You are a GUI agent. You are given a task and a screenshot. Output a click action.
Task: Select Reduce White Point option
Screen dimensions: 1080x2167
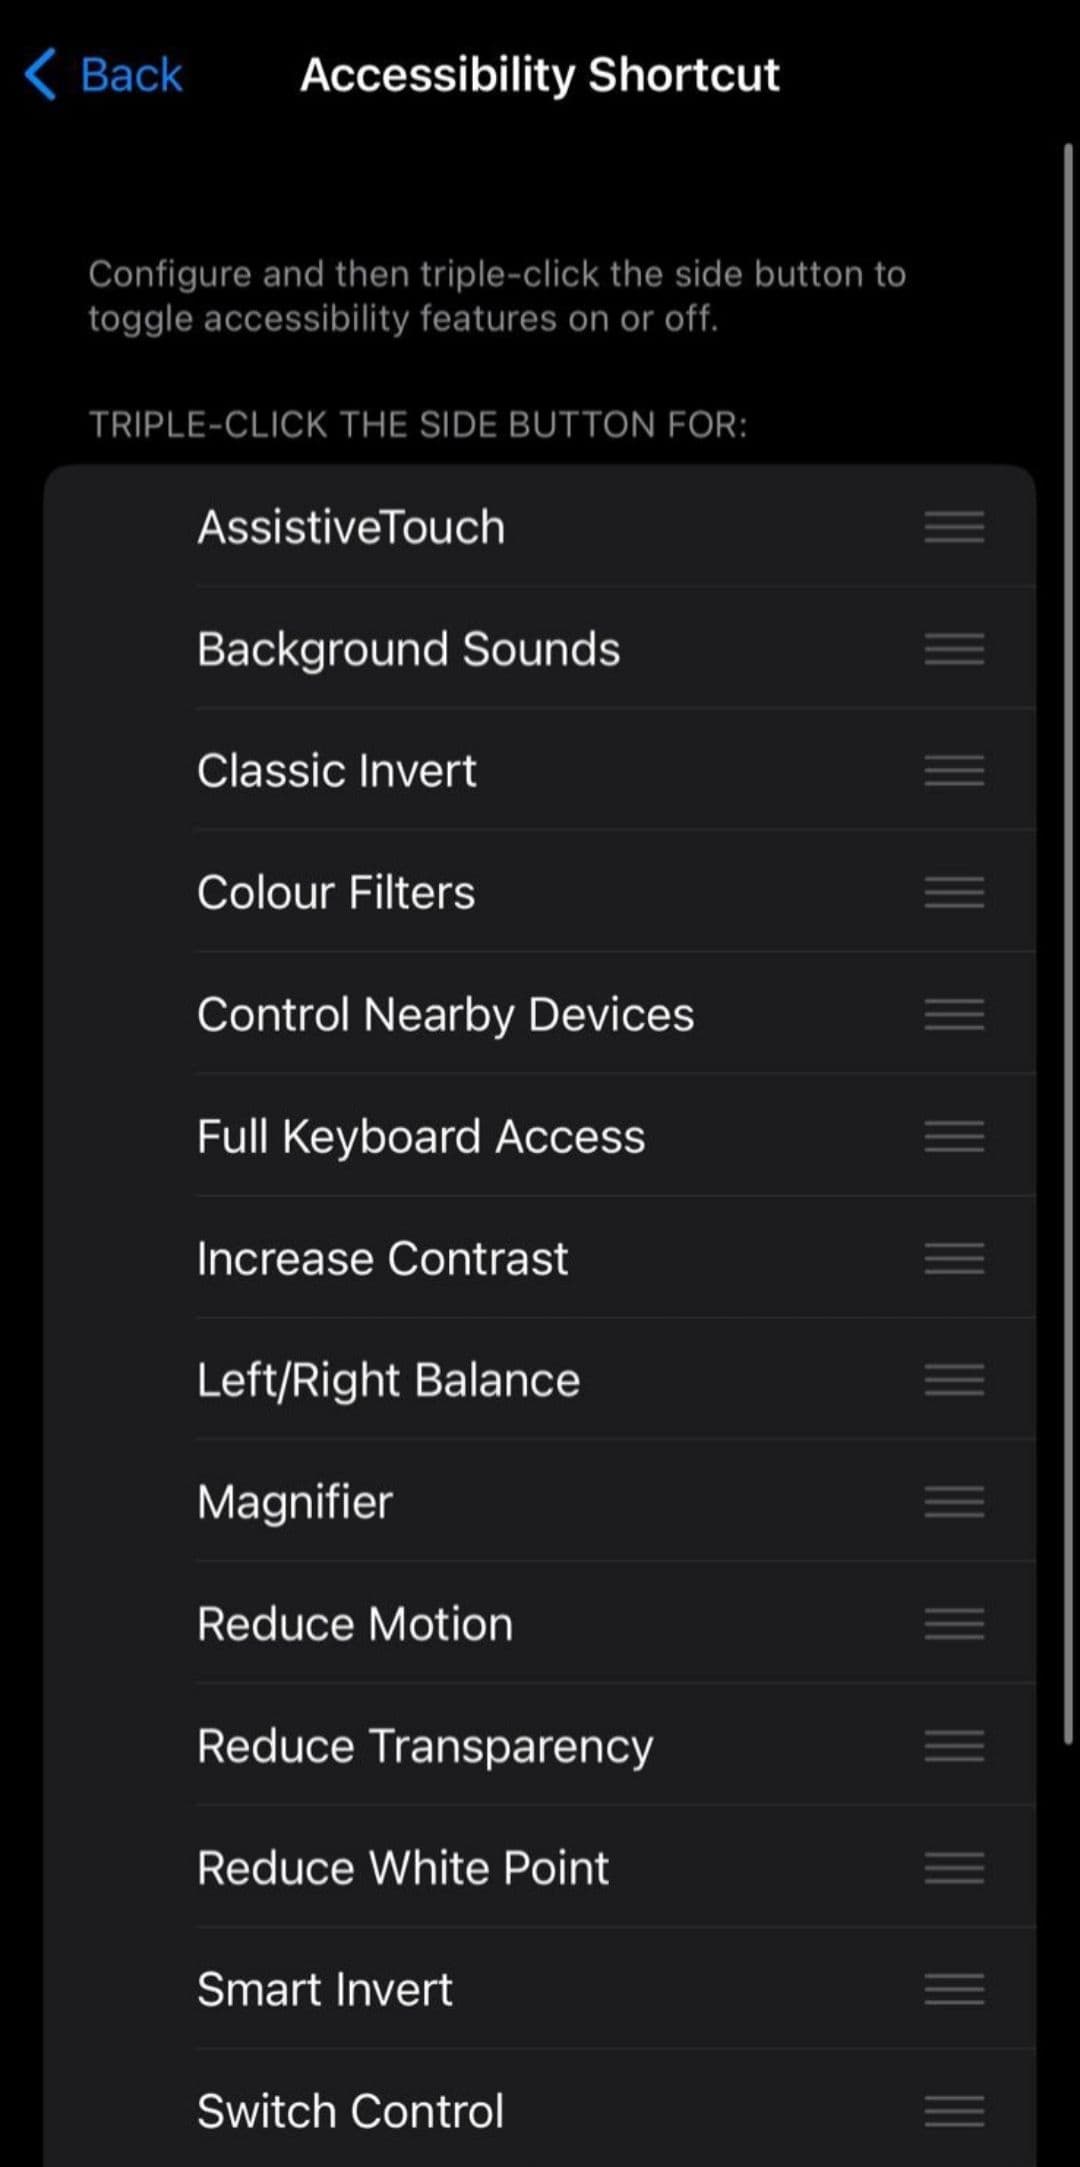(x=402, y=1867)
